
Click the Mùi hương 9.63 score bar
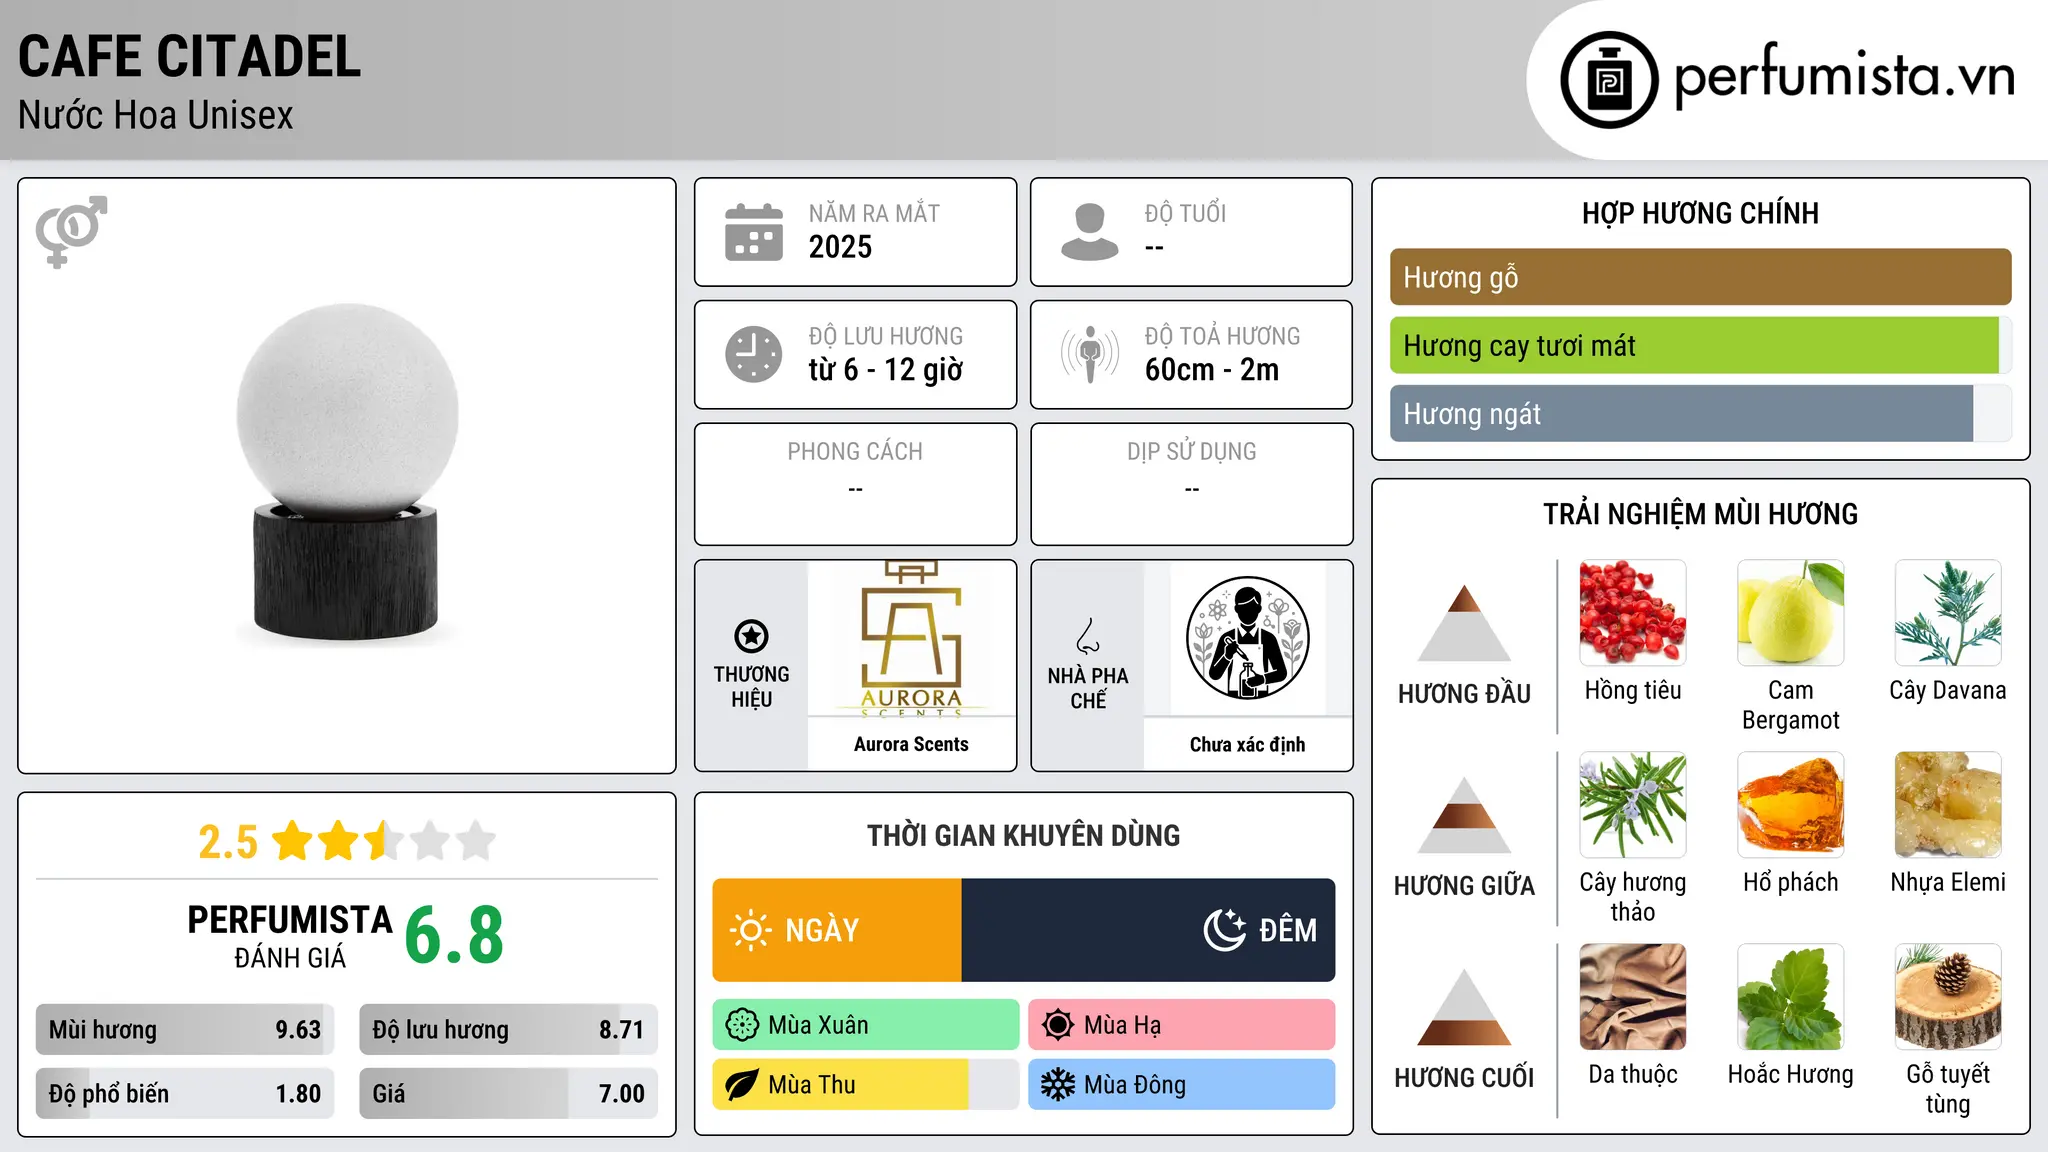(185, 1030)
